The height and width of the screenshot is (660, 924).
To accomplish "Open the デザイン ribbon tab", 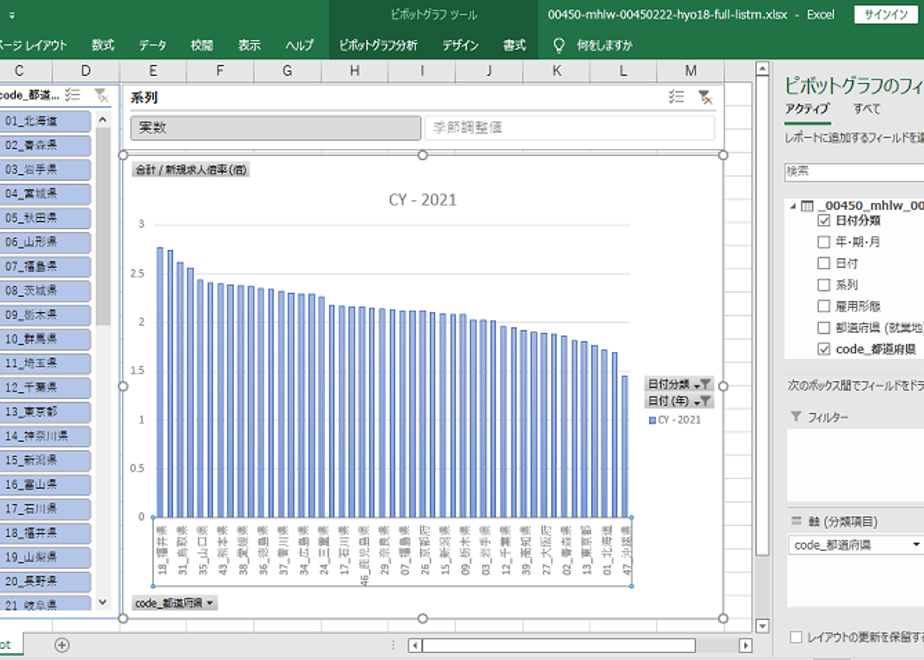I will point(460,45).
